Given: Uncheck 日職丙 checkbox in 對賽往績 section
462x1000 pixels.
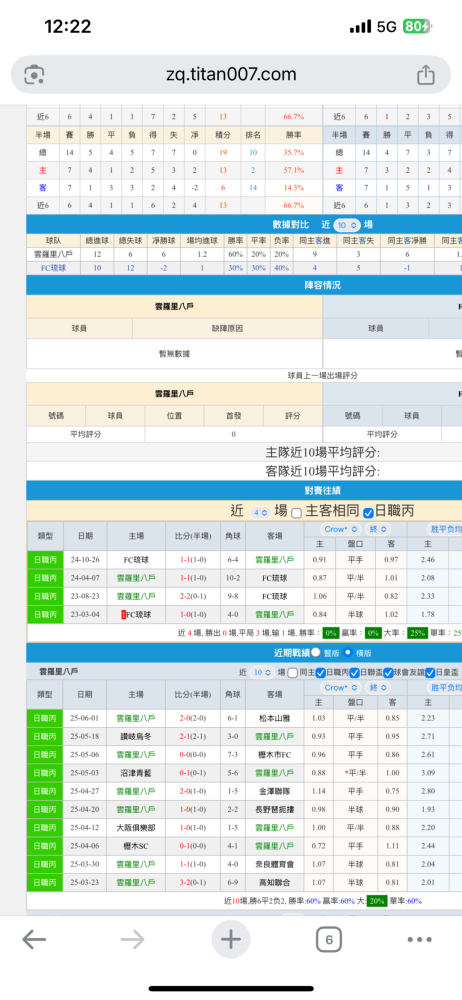Looking at the screenshot, I should [368, 513].
